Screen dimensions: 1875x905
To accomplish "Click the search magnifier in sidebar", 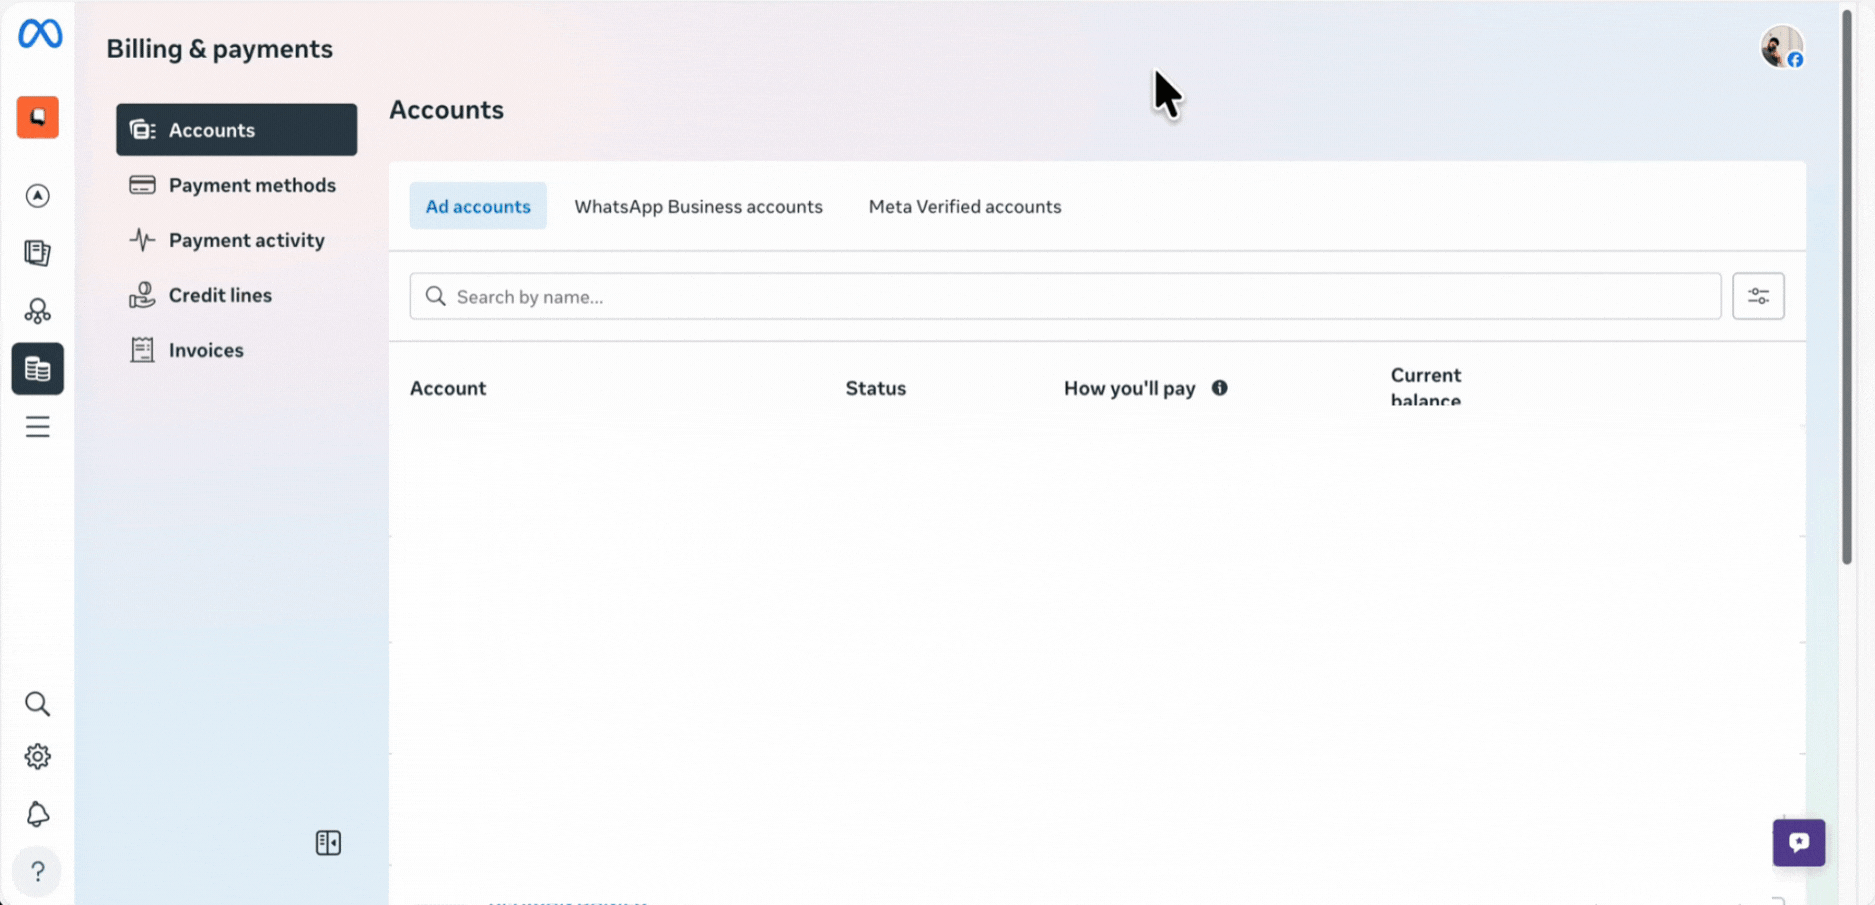I will pyautogui.click(x=38, y=704).
